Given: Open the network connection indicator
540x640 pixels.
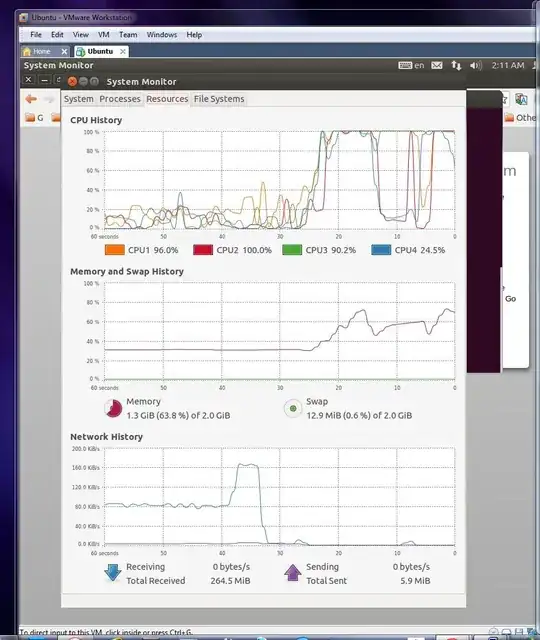Looking at the screenshot, I should (x=456, y=65).
